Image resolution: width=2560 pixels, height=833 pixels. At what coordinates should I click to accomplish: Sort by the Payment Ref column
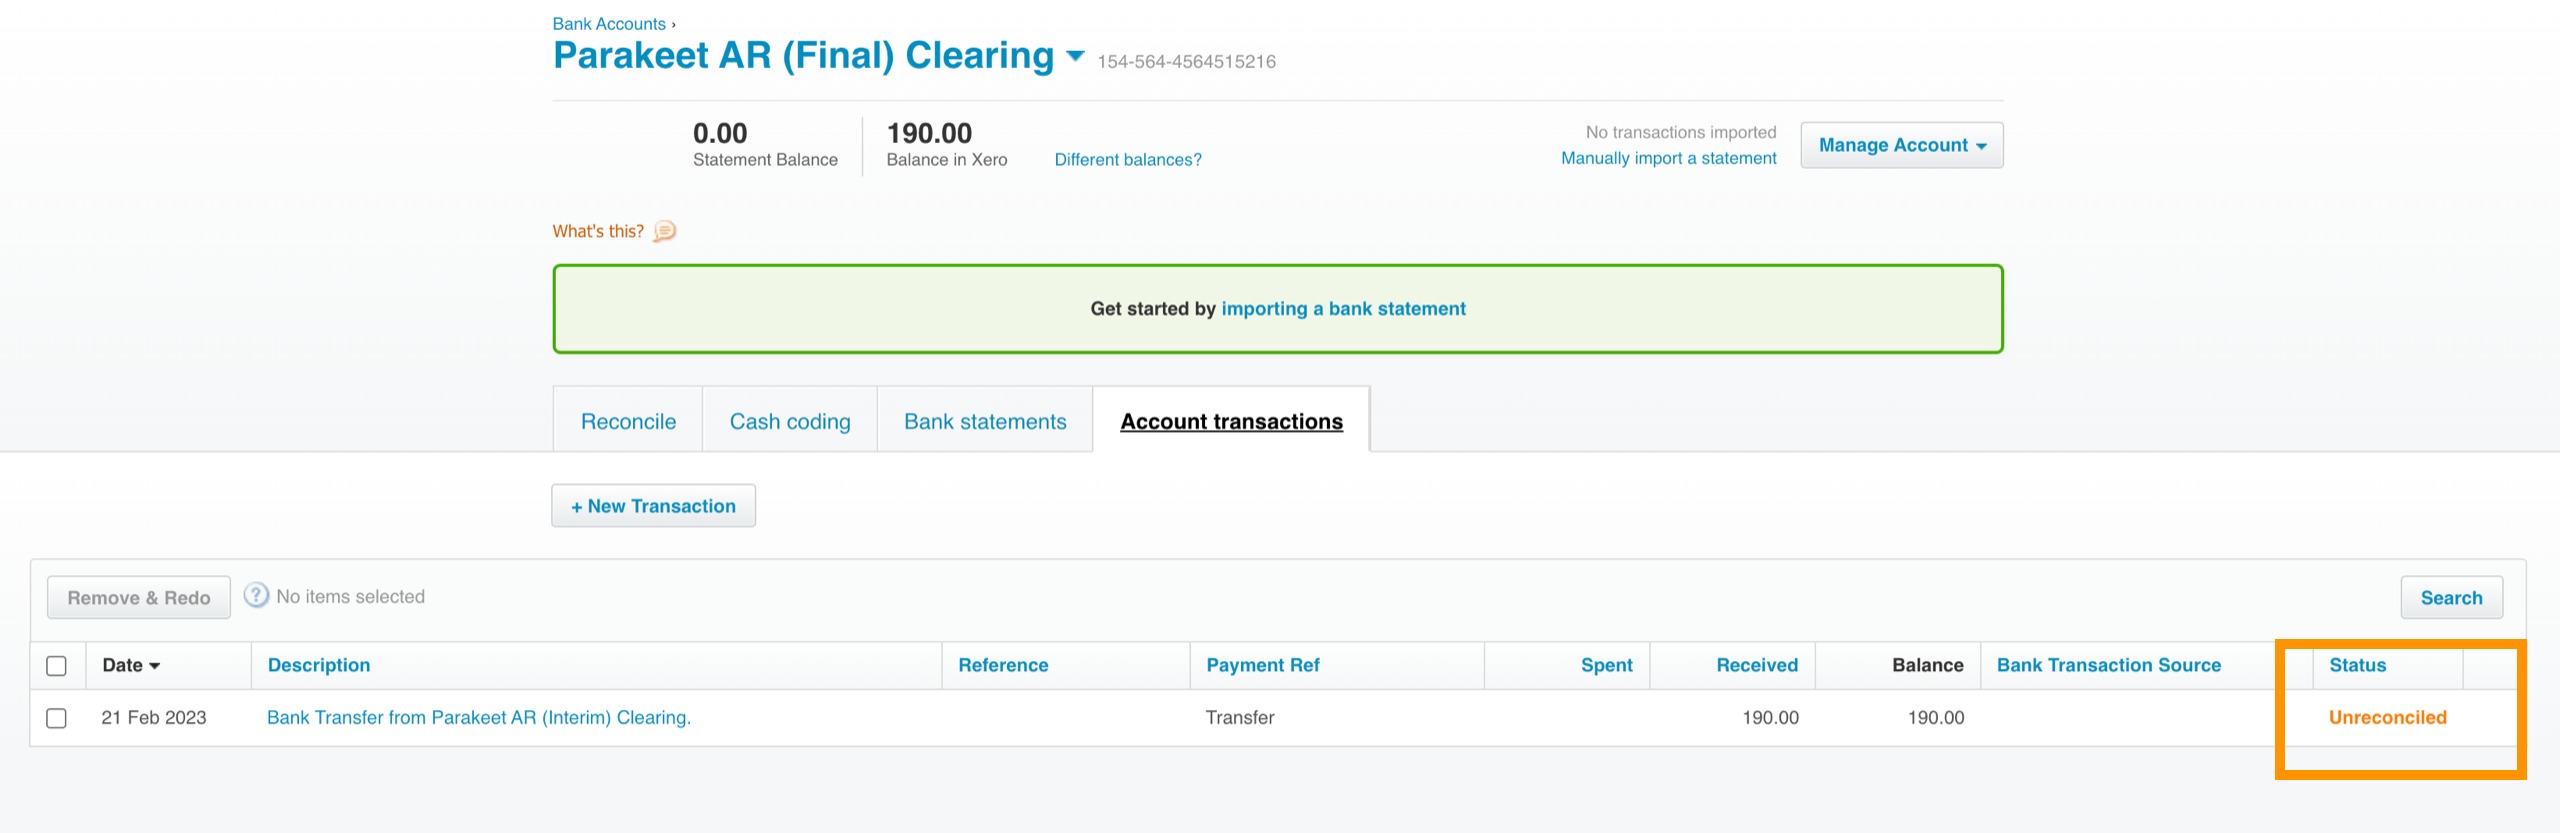click(x=1262, y=665)
